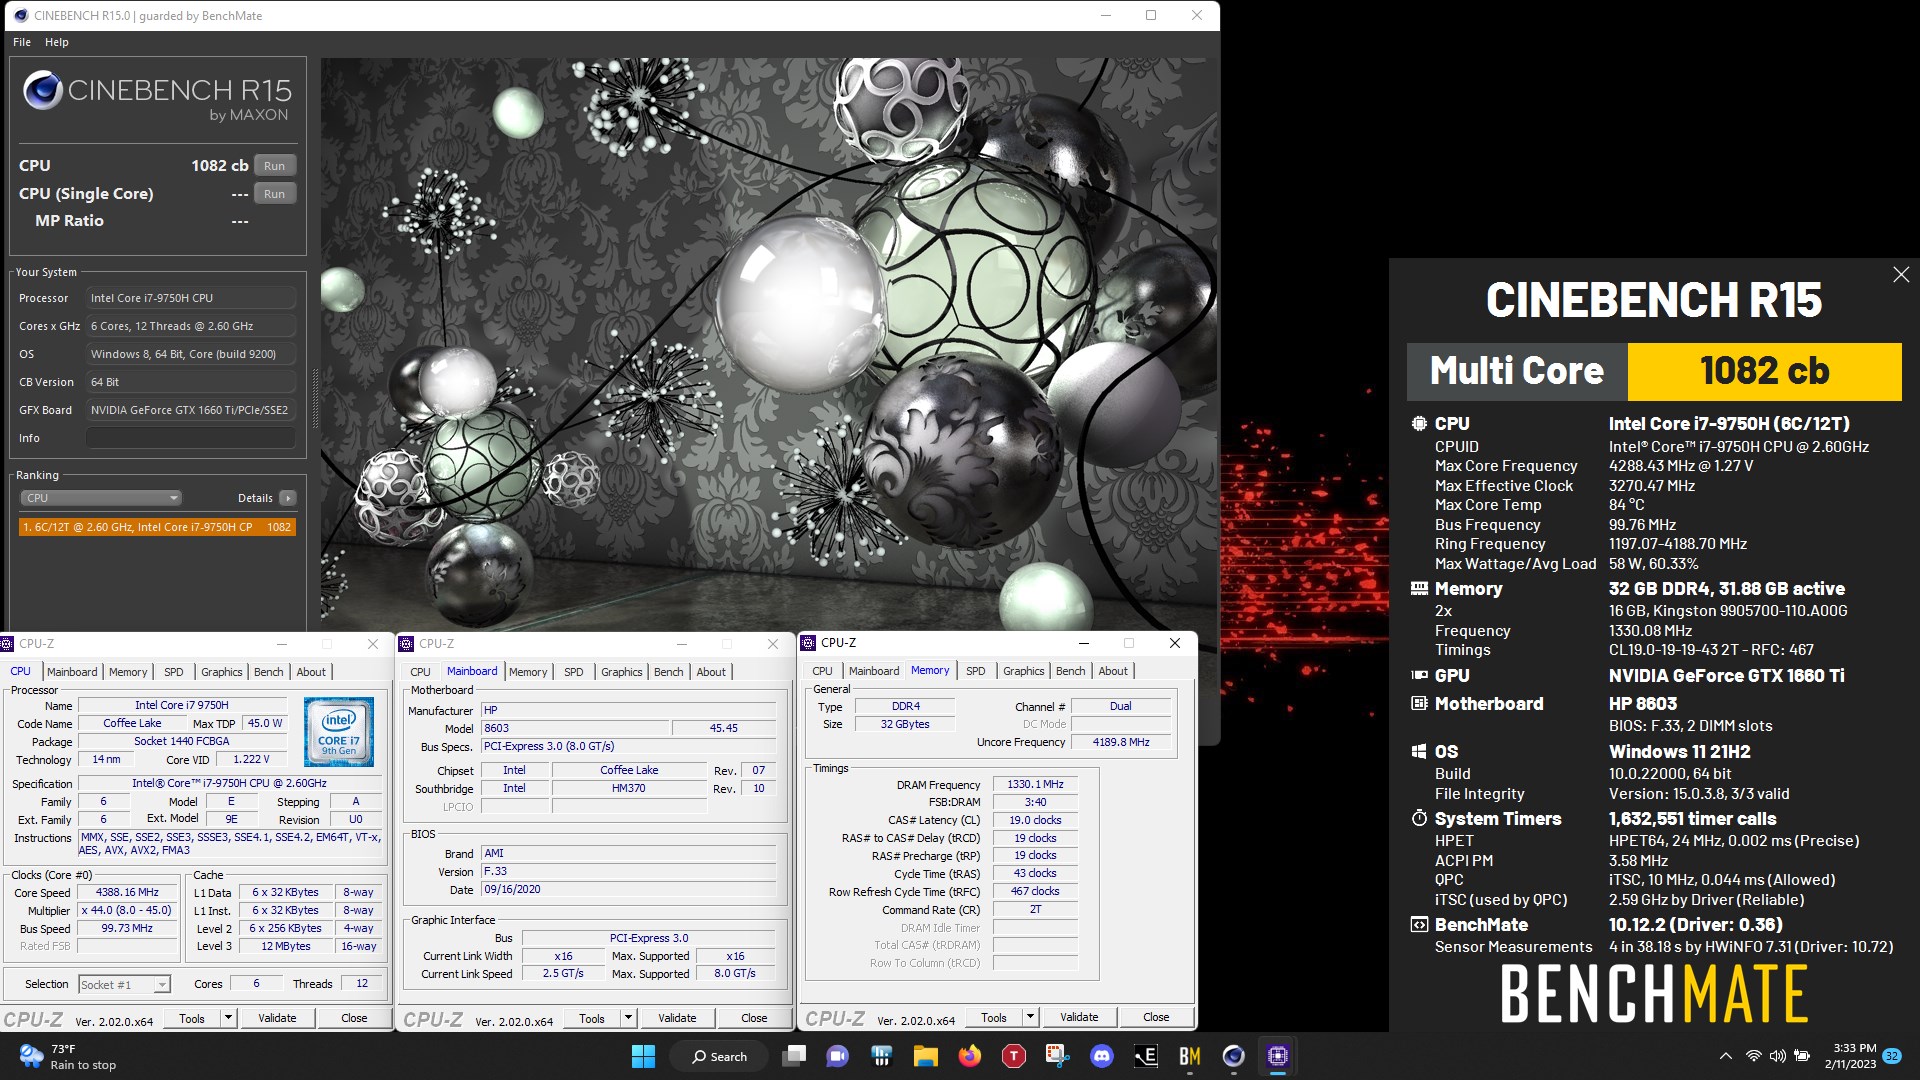Close the BenchMate result overlay
The width and height of the screenshot is (1920, 1080).
1901,275
